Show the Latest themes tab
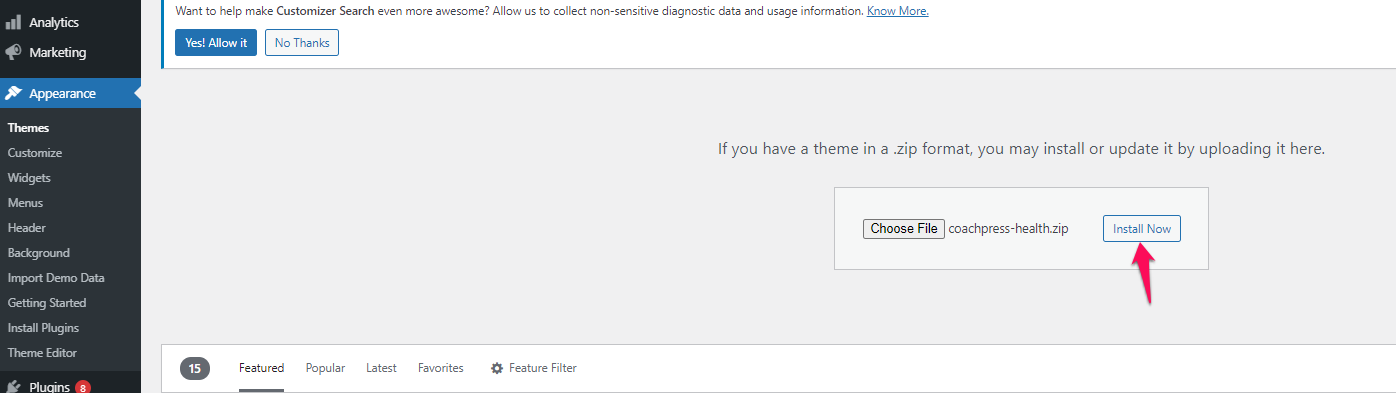Screen dimensions: 1396x393 point(381,368)
